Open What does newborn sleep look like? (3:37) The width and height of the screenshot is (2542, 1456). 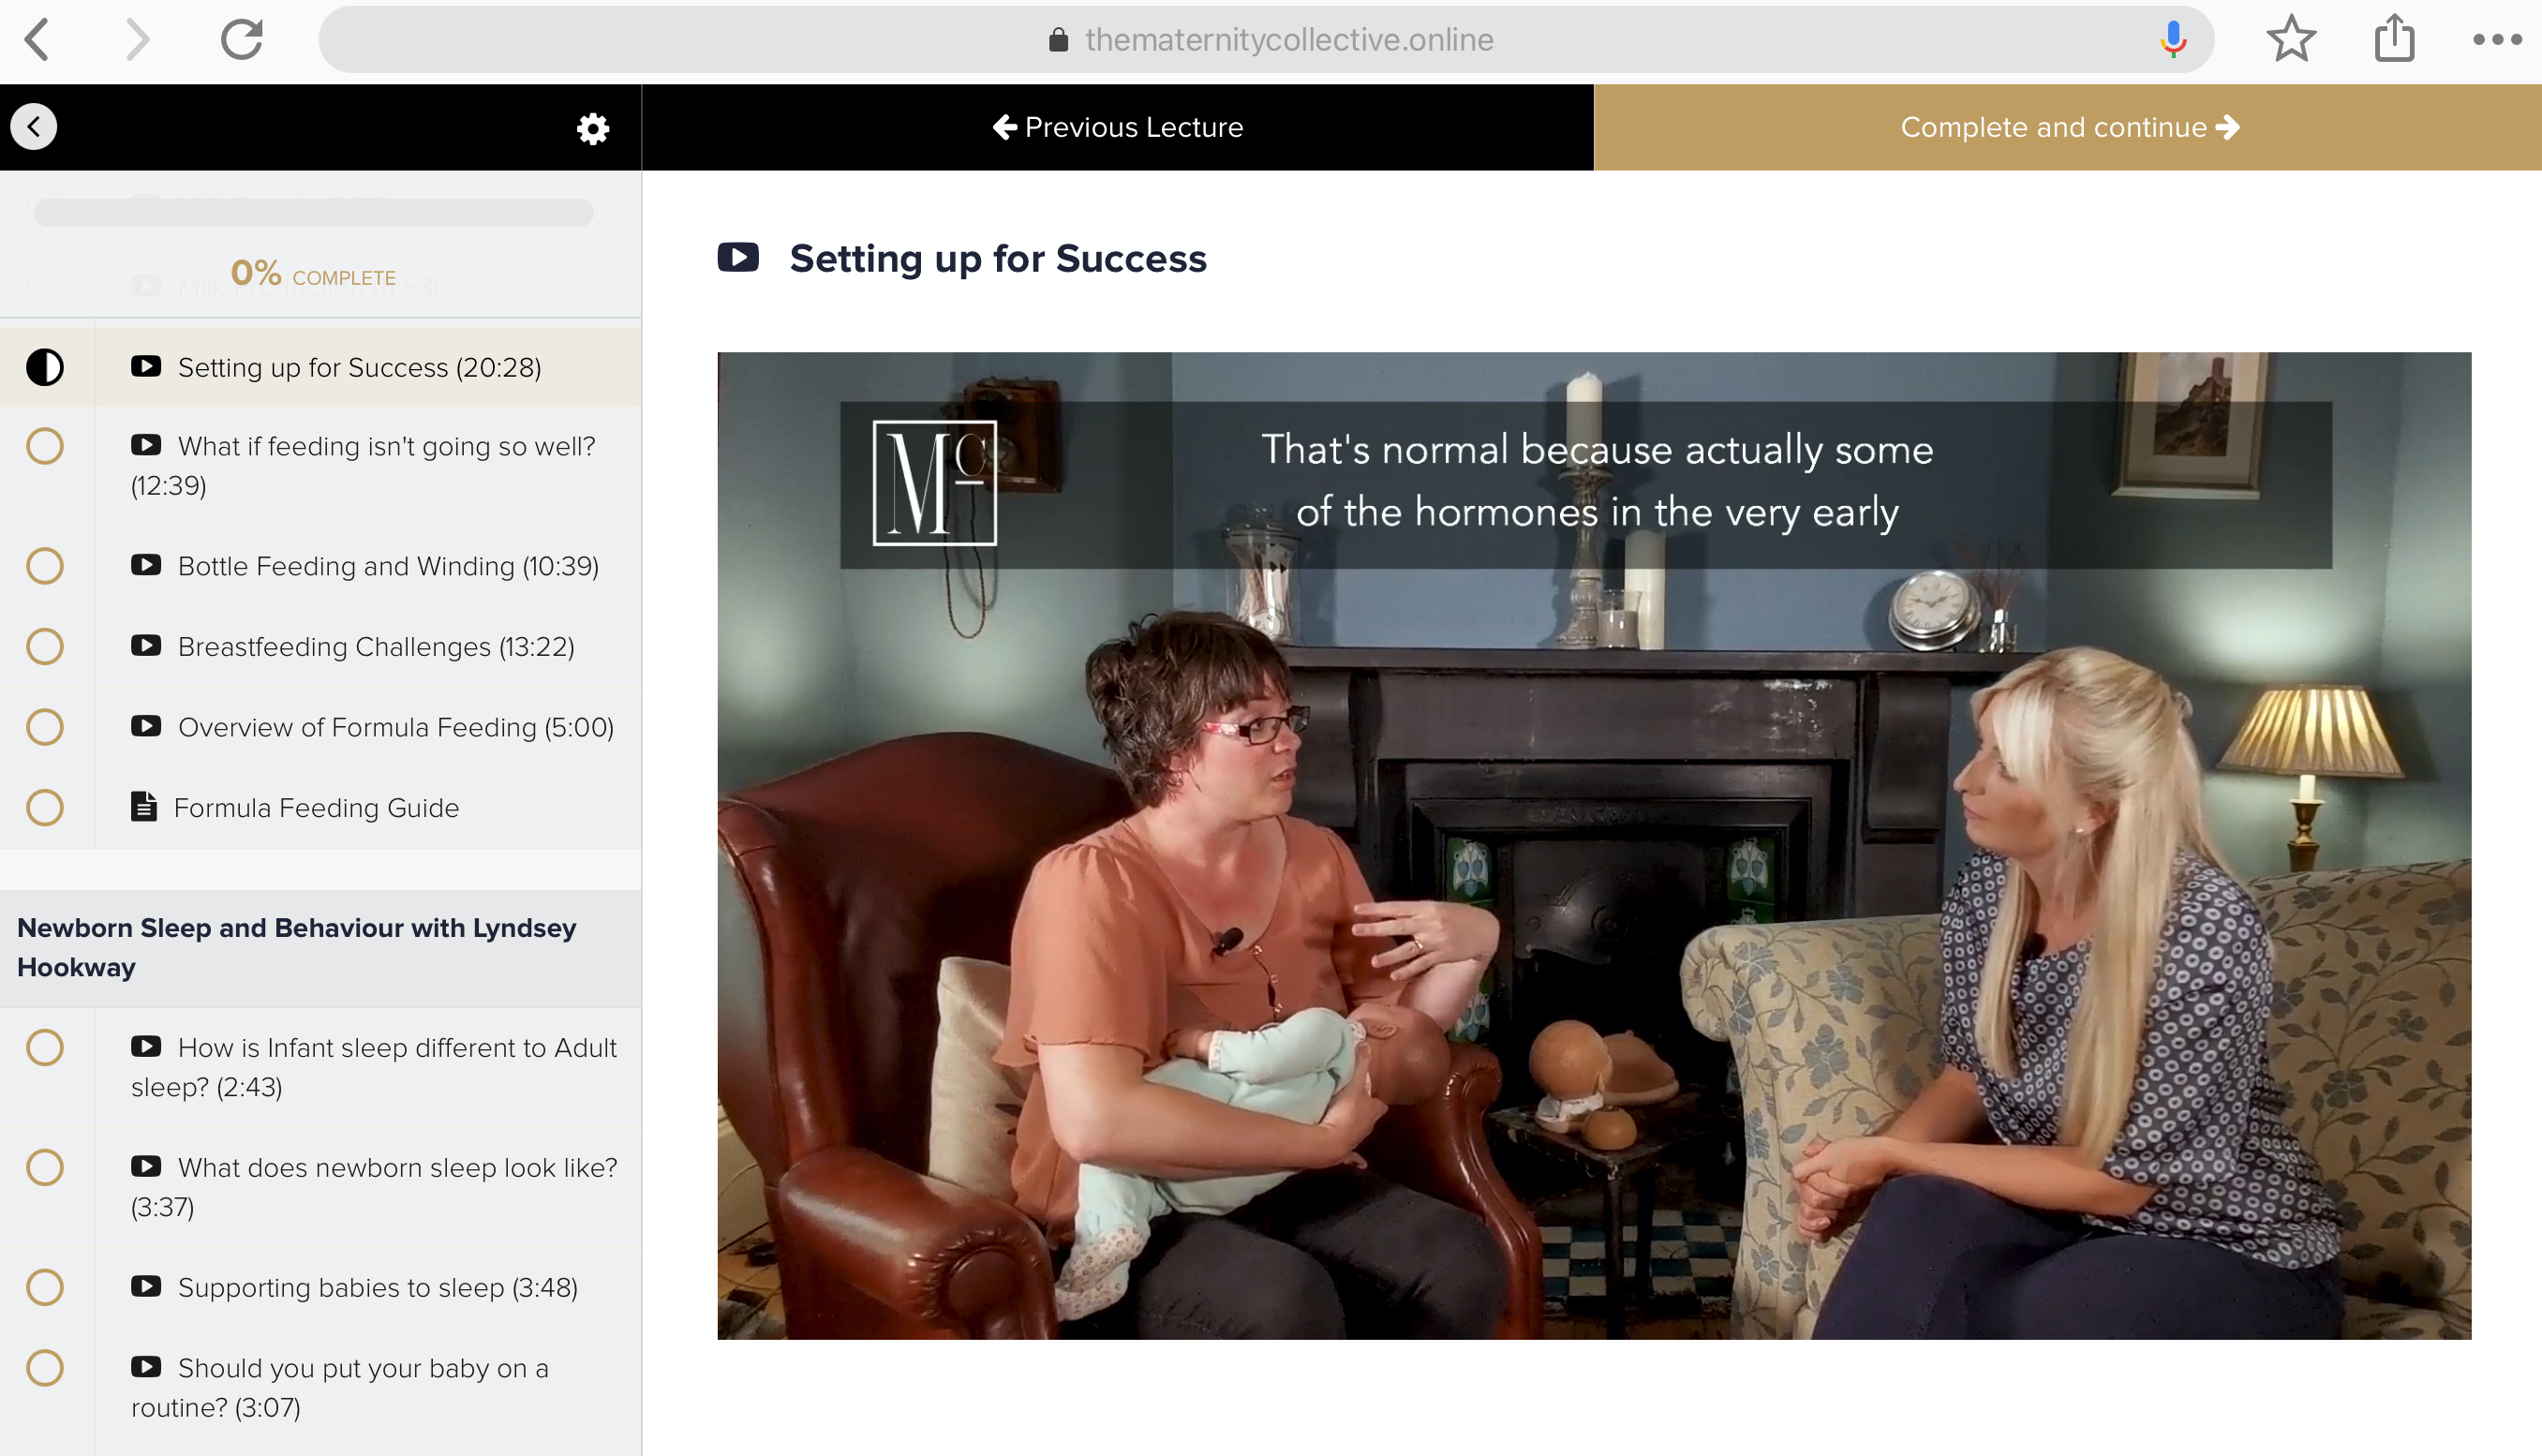pyautogui.click(x=374, y=1187)
